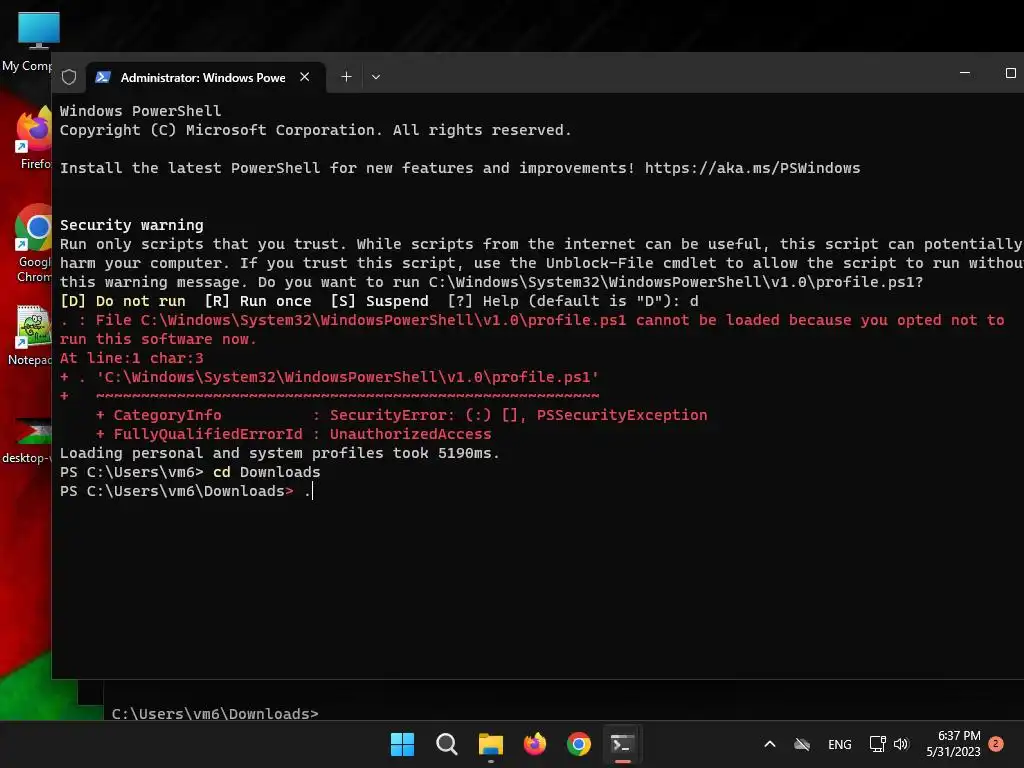Click the '[?] Help' option text

(x=483, y=301)
